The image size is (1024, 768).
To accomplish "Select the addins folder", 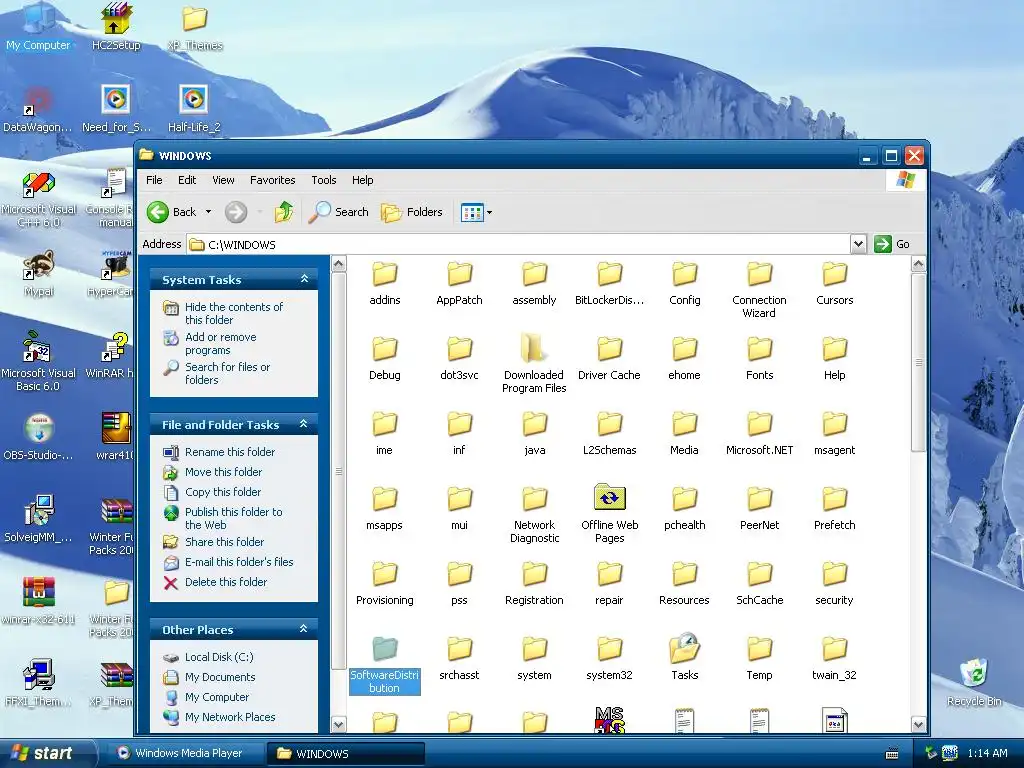I will 385,283.
